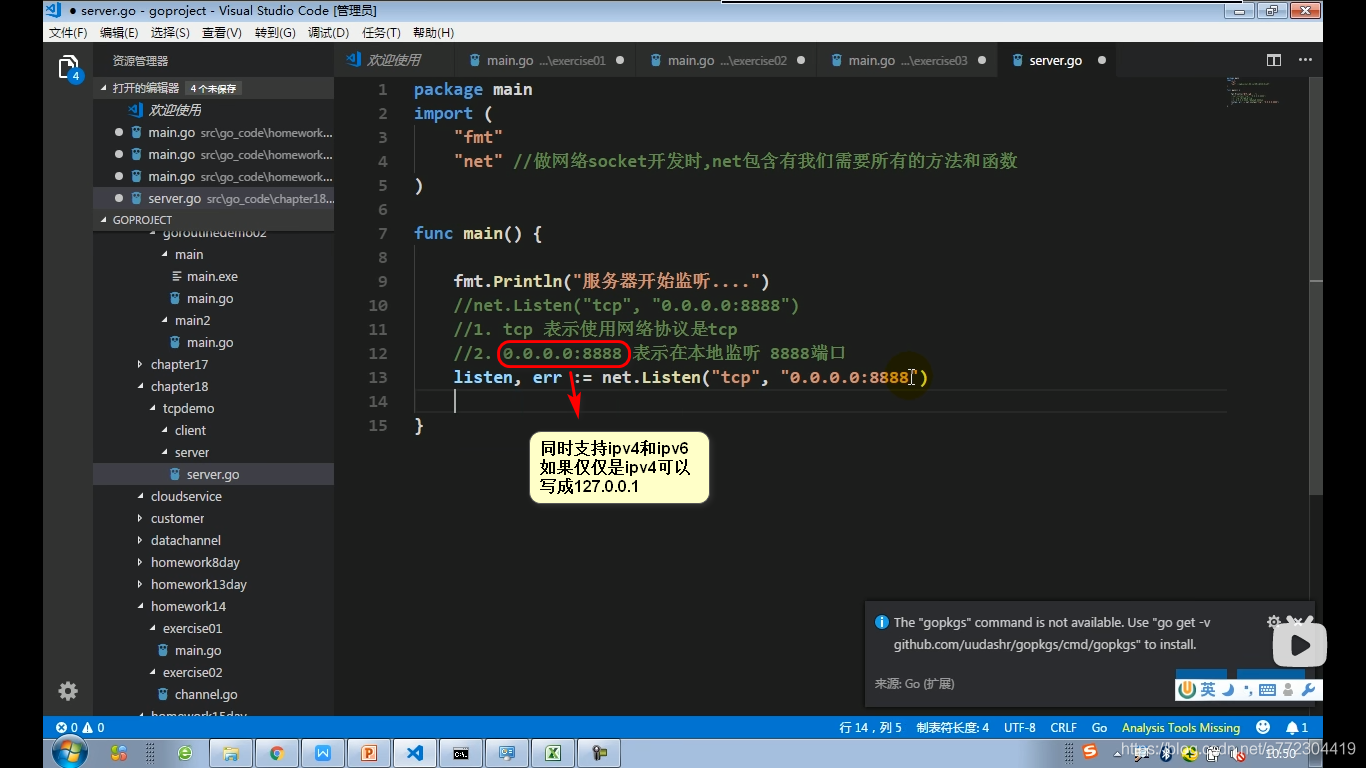Click the Bluetooth tray icon
Screen dimensions: 1366x768
click(1167, 753)
